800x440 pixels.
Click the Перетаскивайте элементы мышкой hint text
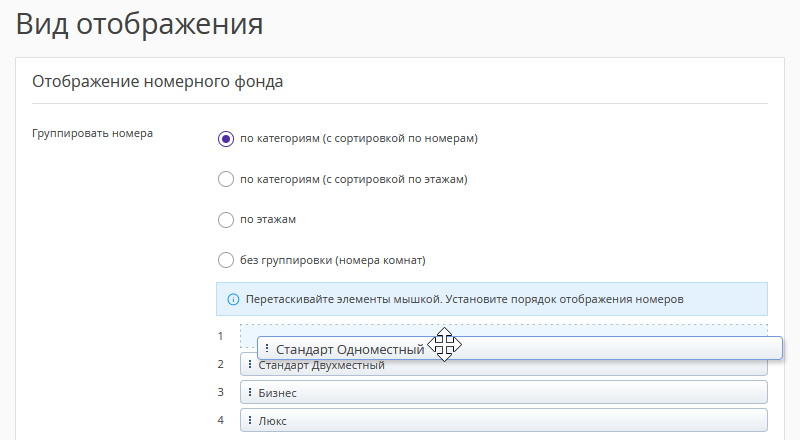pos(464,299)
